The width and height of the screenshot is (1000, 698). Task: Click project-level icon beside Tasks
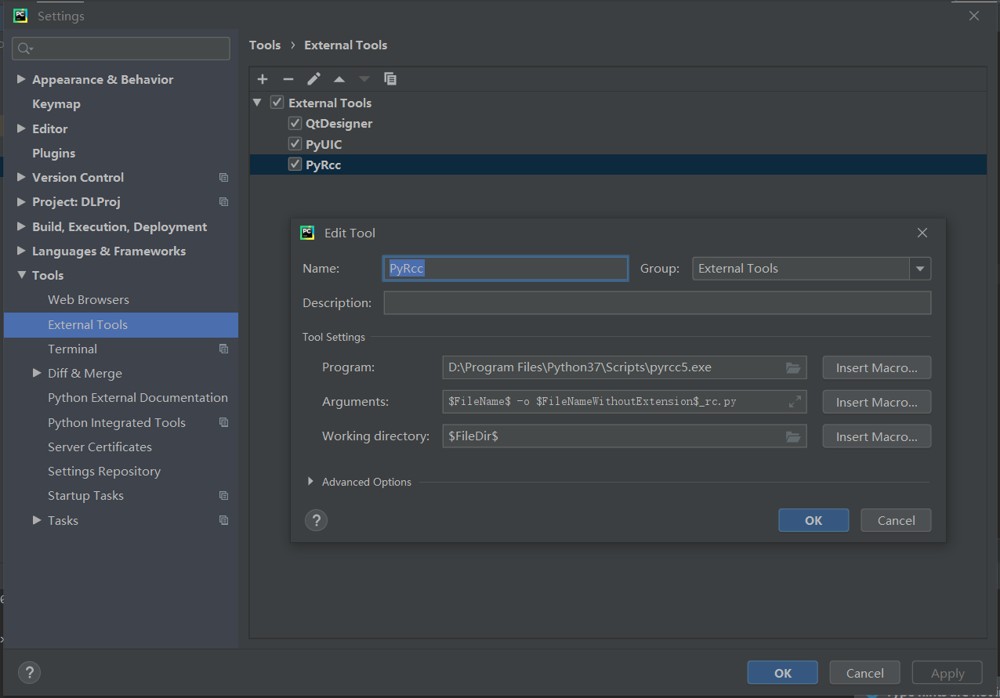coord(223,520)
